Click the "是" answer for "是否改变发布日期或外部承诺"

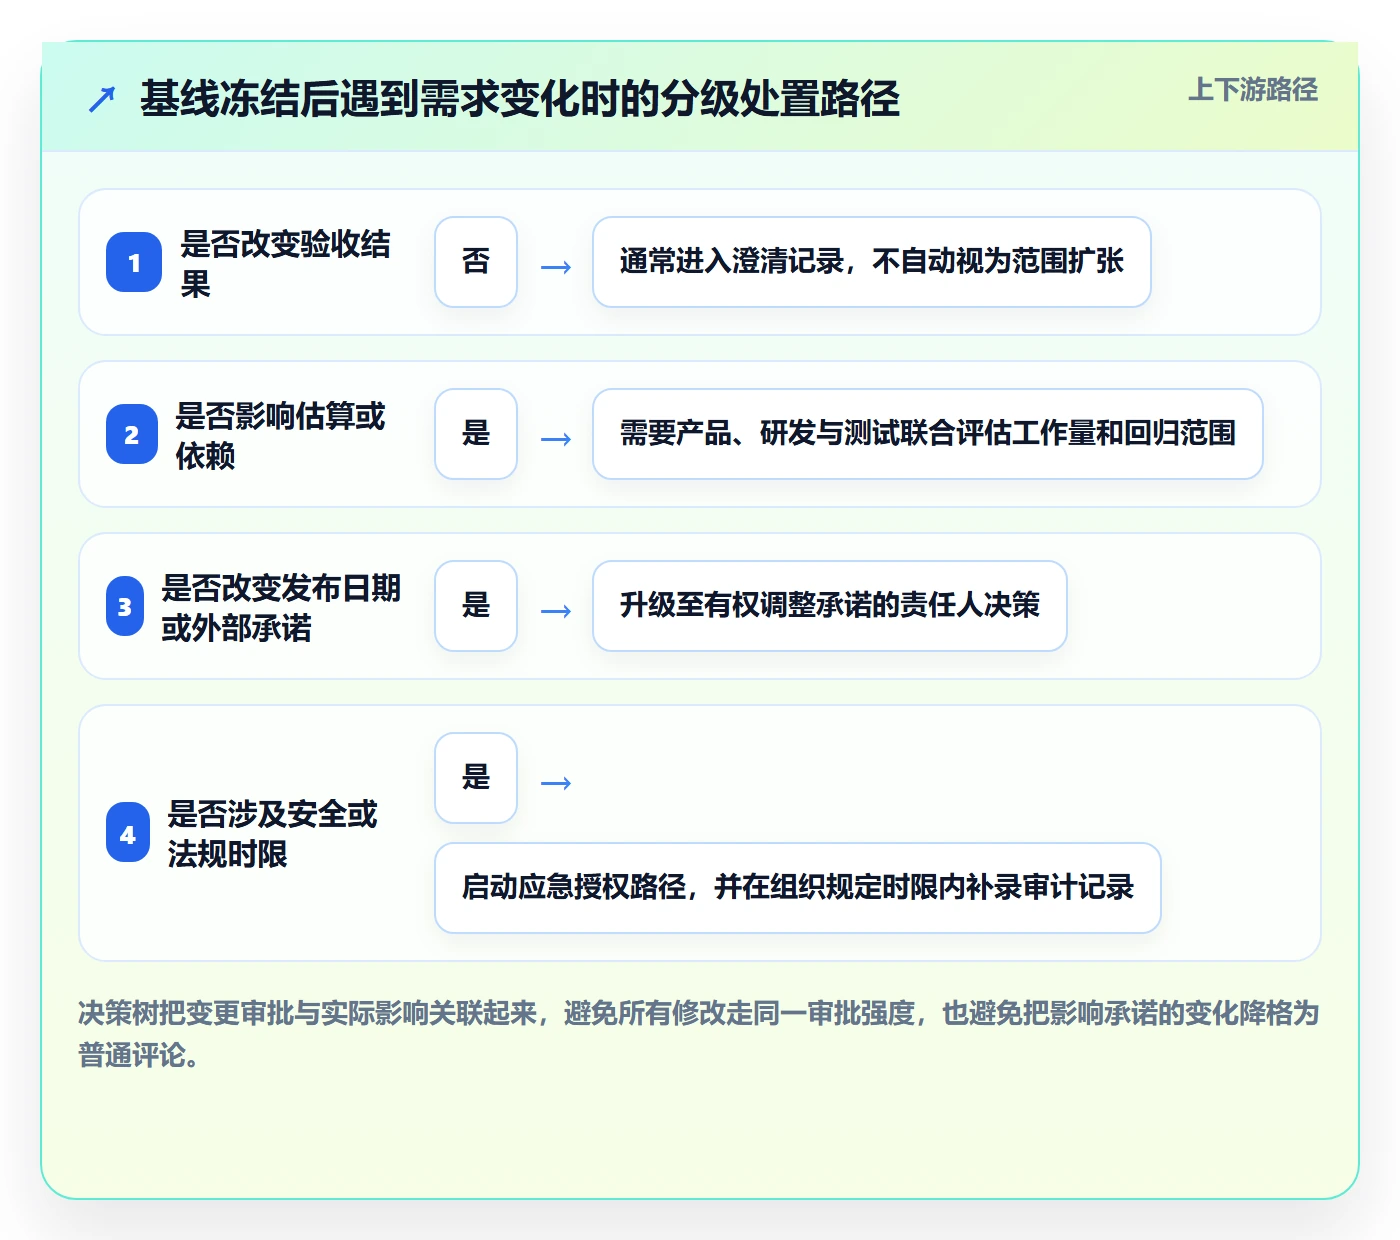[476, 606]
